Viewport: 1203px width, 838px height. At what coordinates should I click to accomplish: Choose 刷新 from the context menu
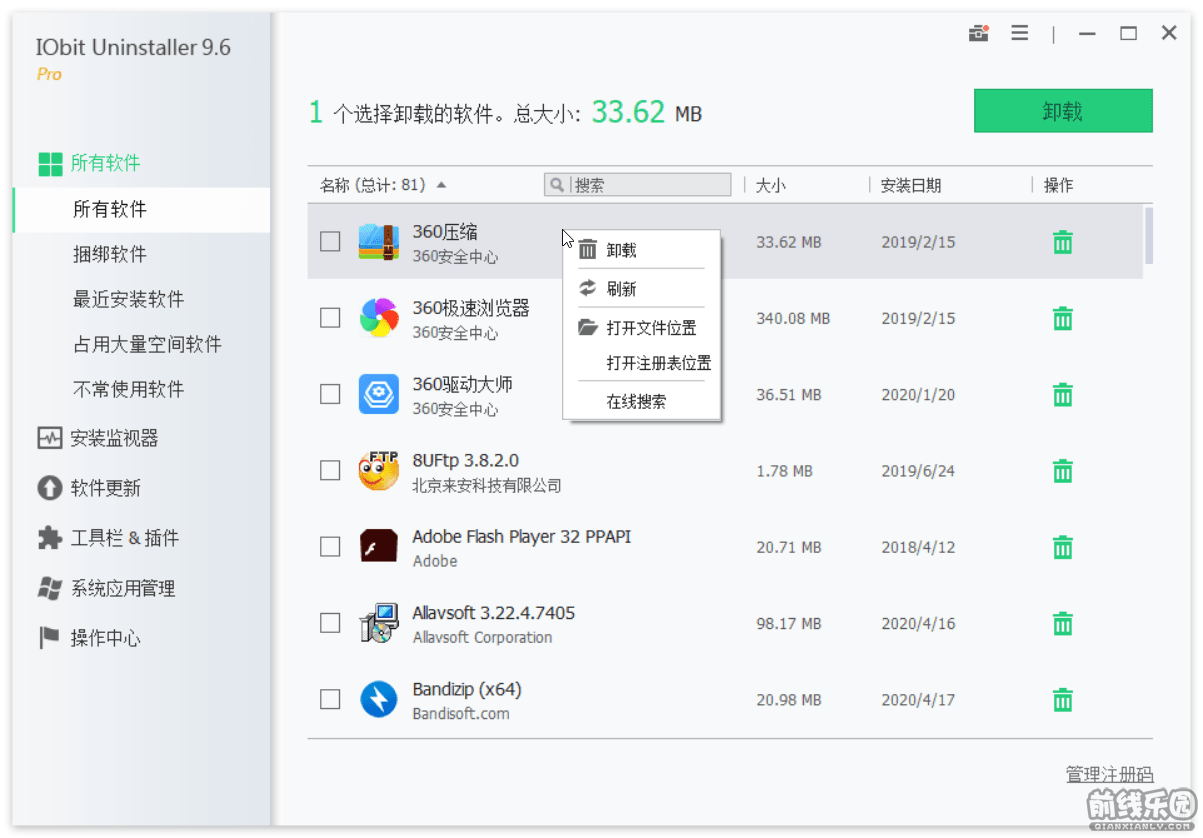point(642,289)
